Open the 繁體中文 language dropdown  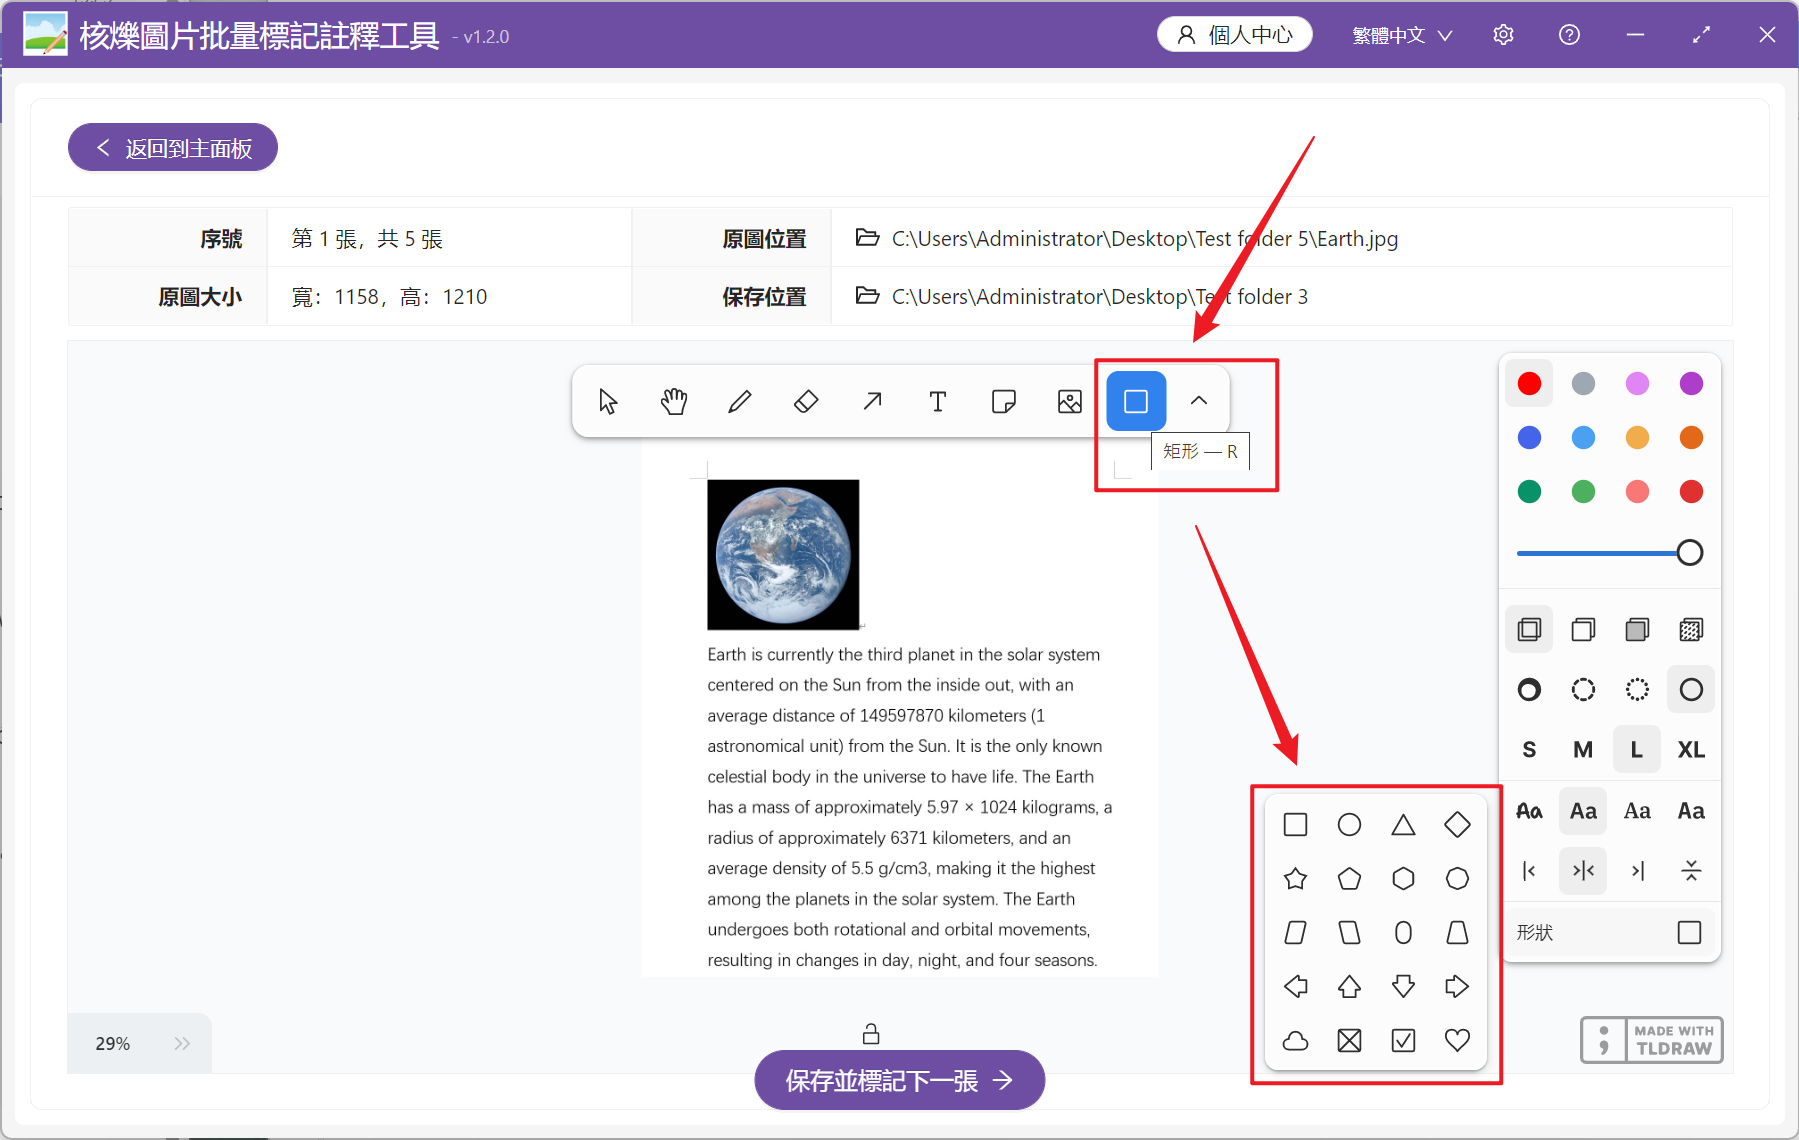point(1402,35)
